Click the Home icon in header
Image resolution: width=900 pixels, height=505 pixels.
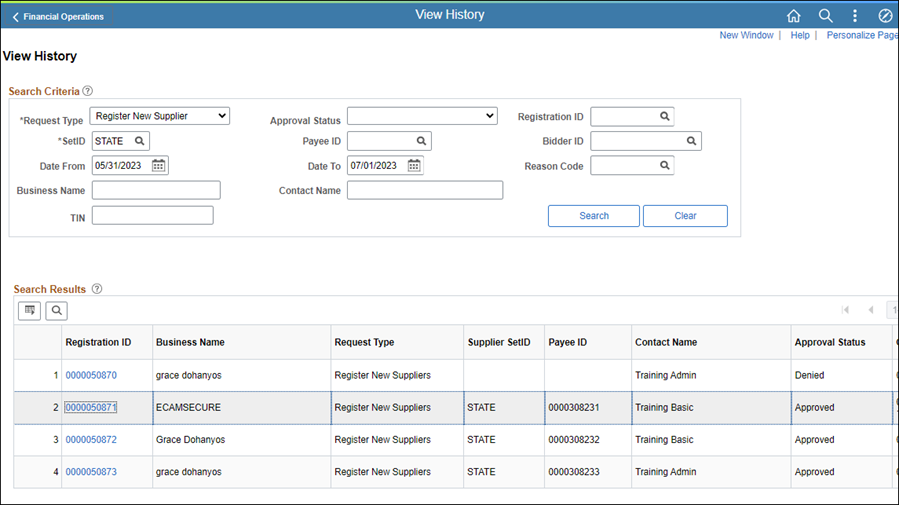(794, 16)
